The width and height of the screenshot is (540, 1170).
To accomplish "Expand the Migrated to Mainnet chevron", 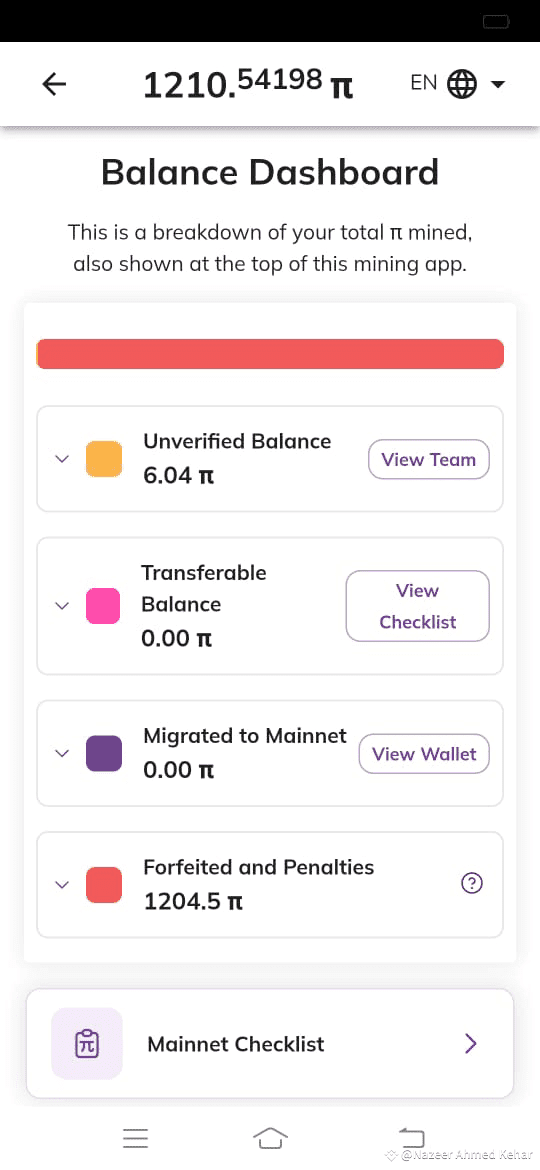I will point(63,754).
